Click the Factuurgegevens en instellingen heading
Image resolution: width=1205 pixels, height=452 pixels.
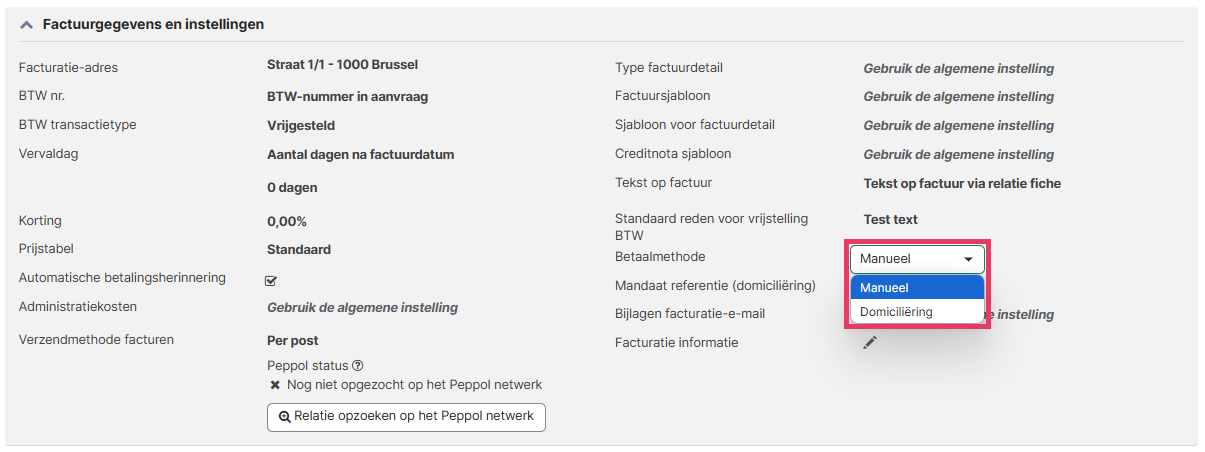click(x=153, y=24)
